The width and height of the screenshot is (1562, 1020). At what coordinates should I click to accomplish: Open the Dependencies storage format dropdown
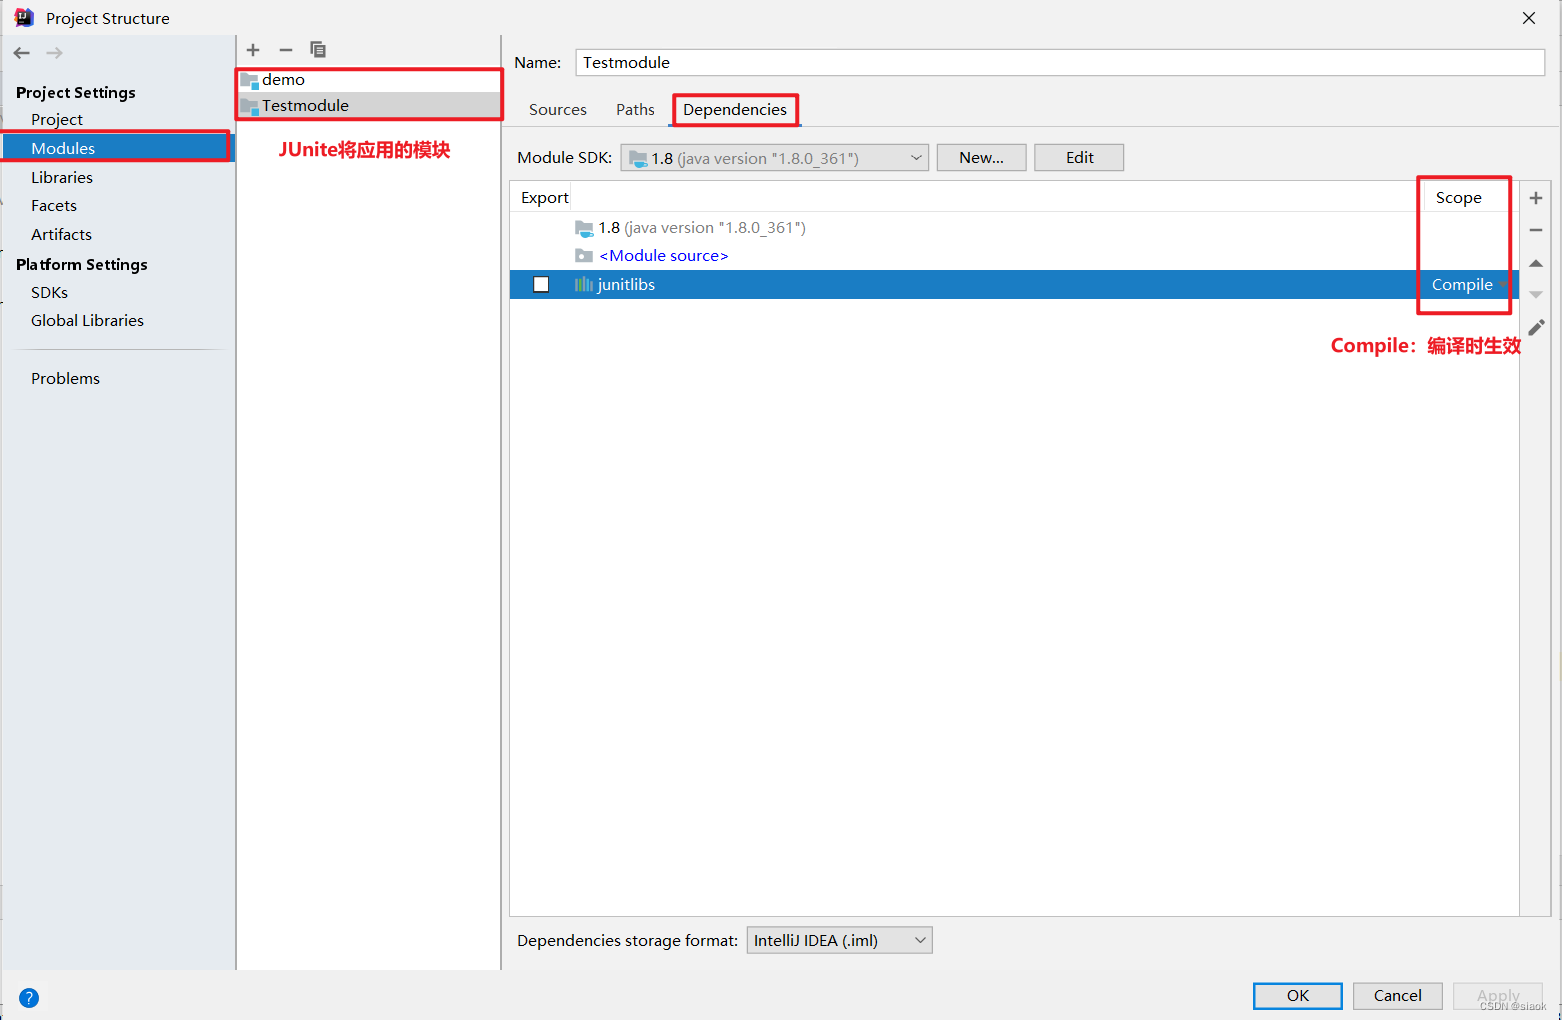(x=839, y=940)
